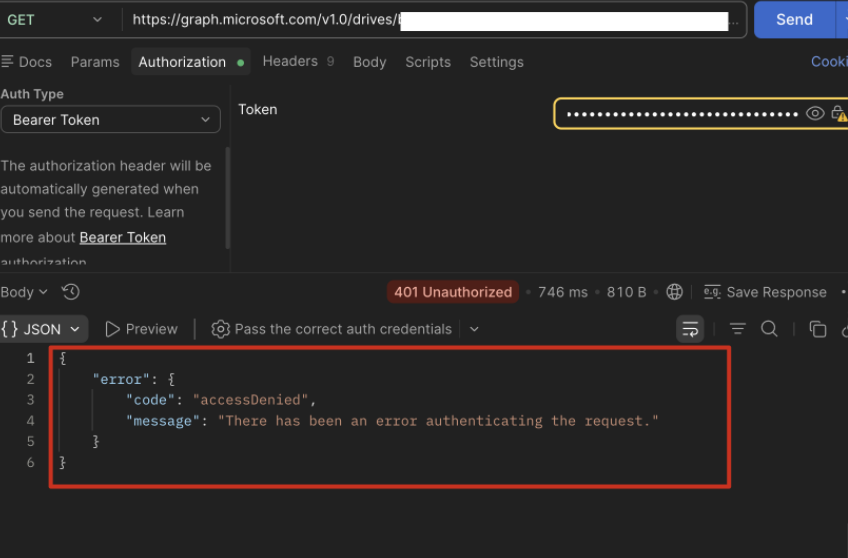Screen dimensions: 848x558
Task: Switch to the Headers tab
Action: [298, 62]
